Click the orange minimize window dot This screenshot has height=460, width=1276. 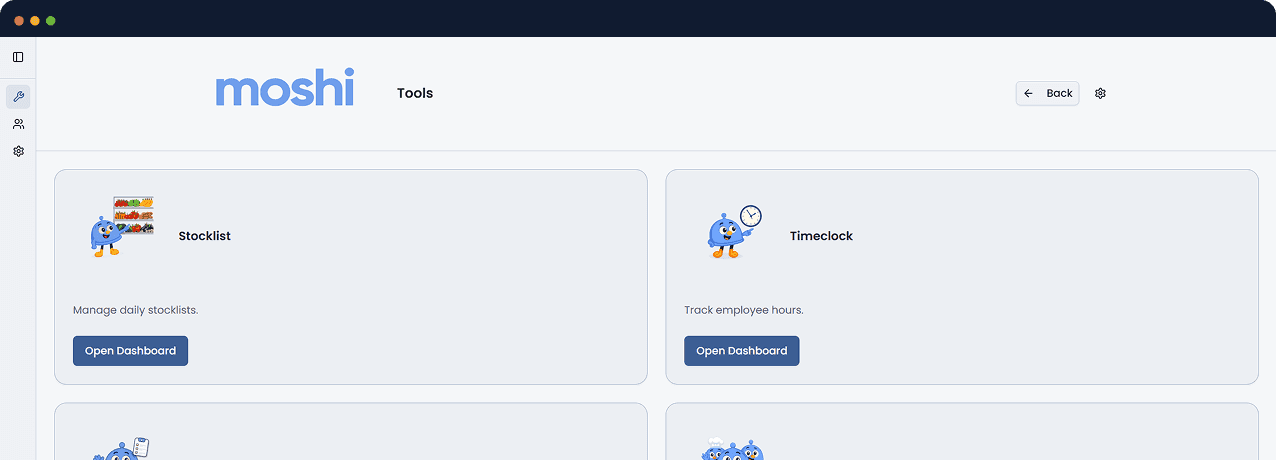tap(35, 20)
